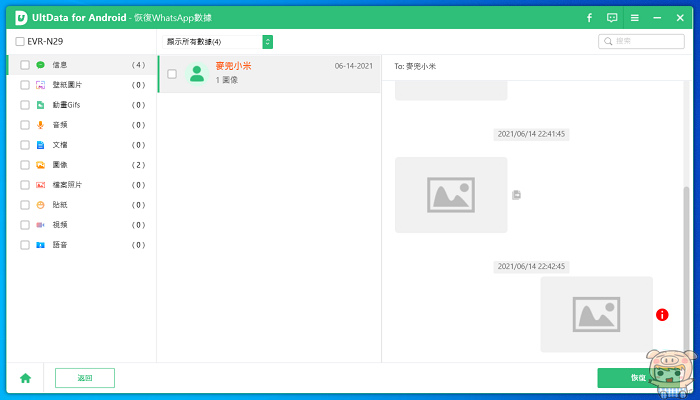This screenshot has width=700, height=400.
Task: Click the search magnifier icon
Action: (x=608, y=42)
